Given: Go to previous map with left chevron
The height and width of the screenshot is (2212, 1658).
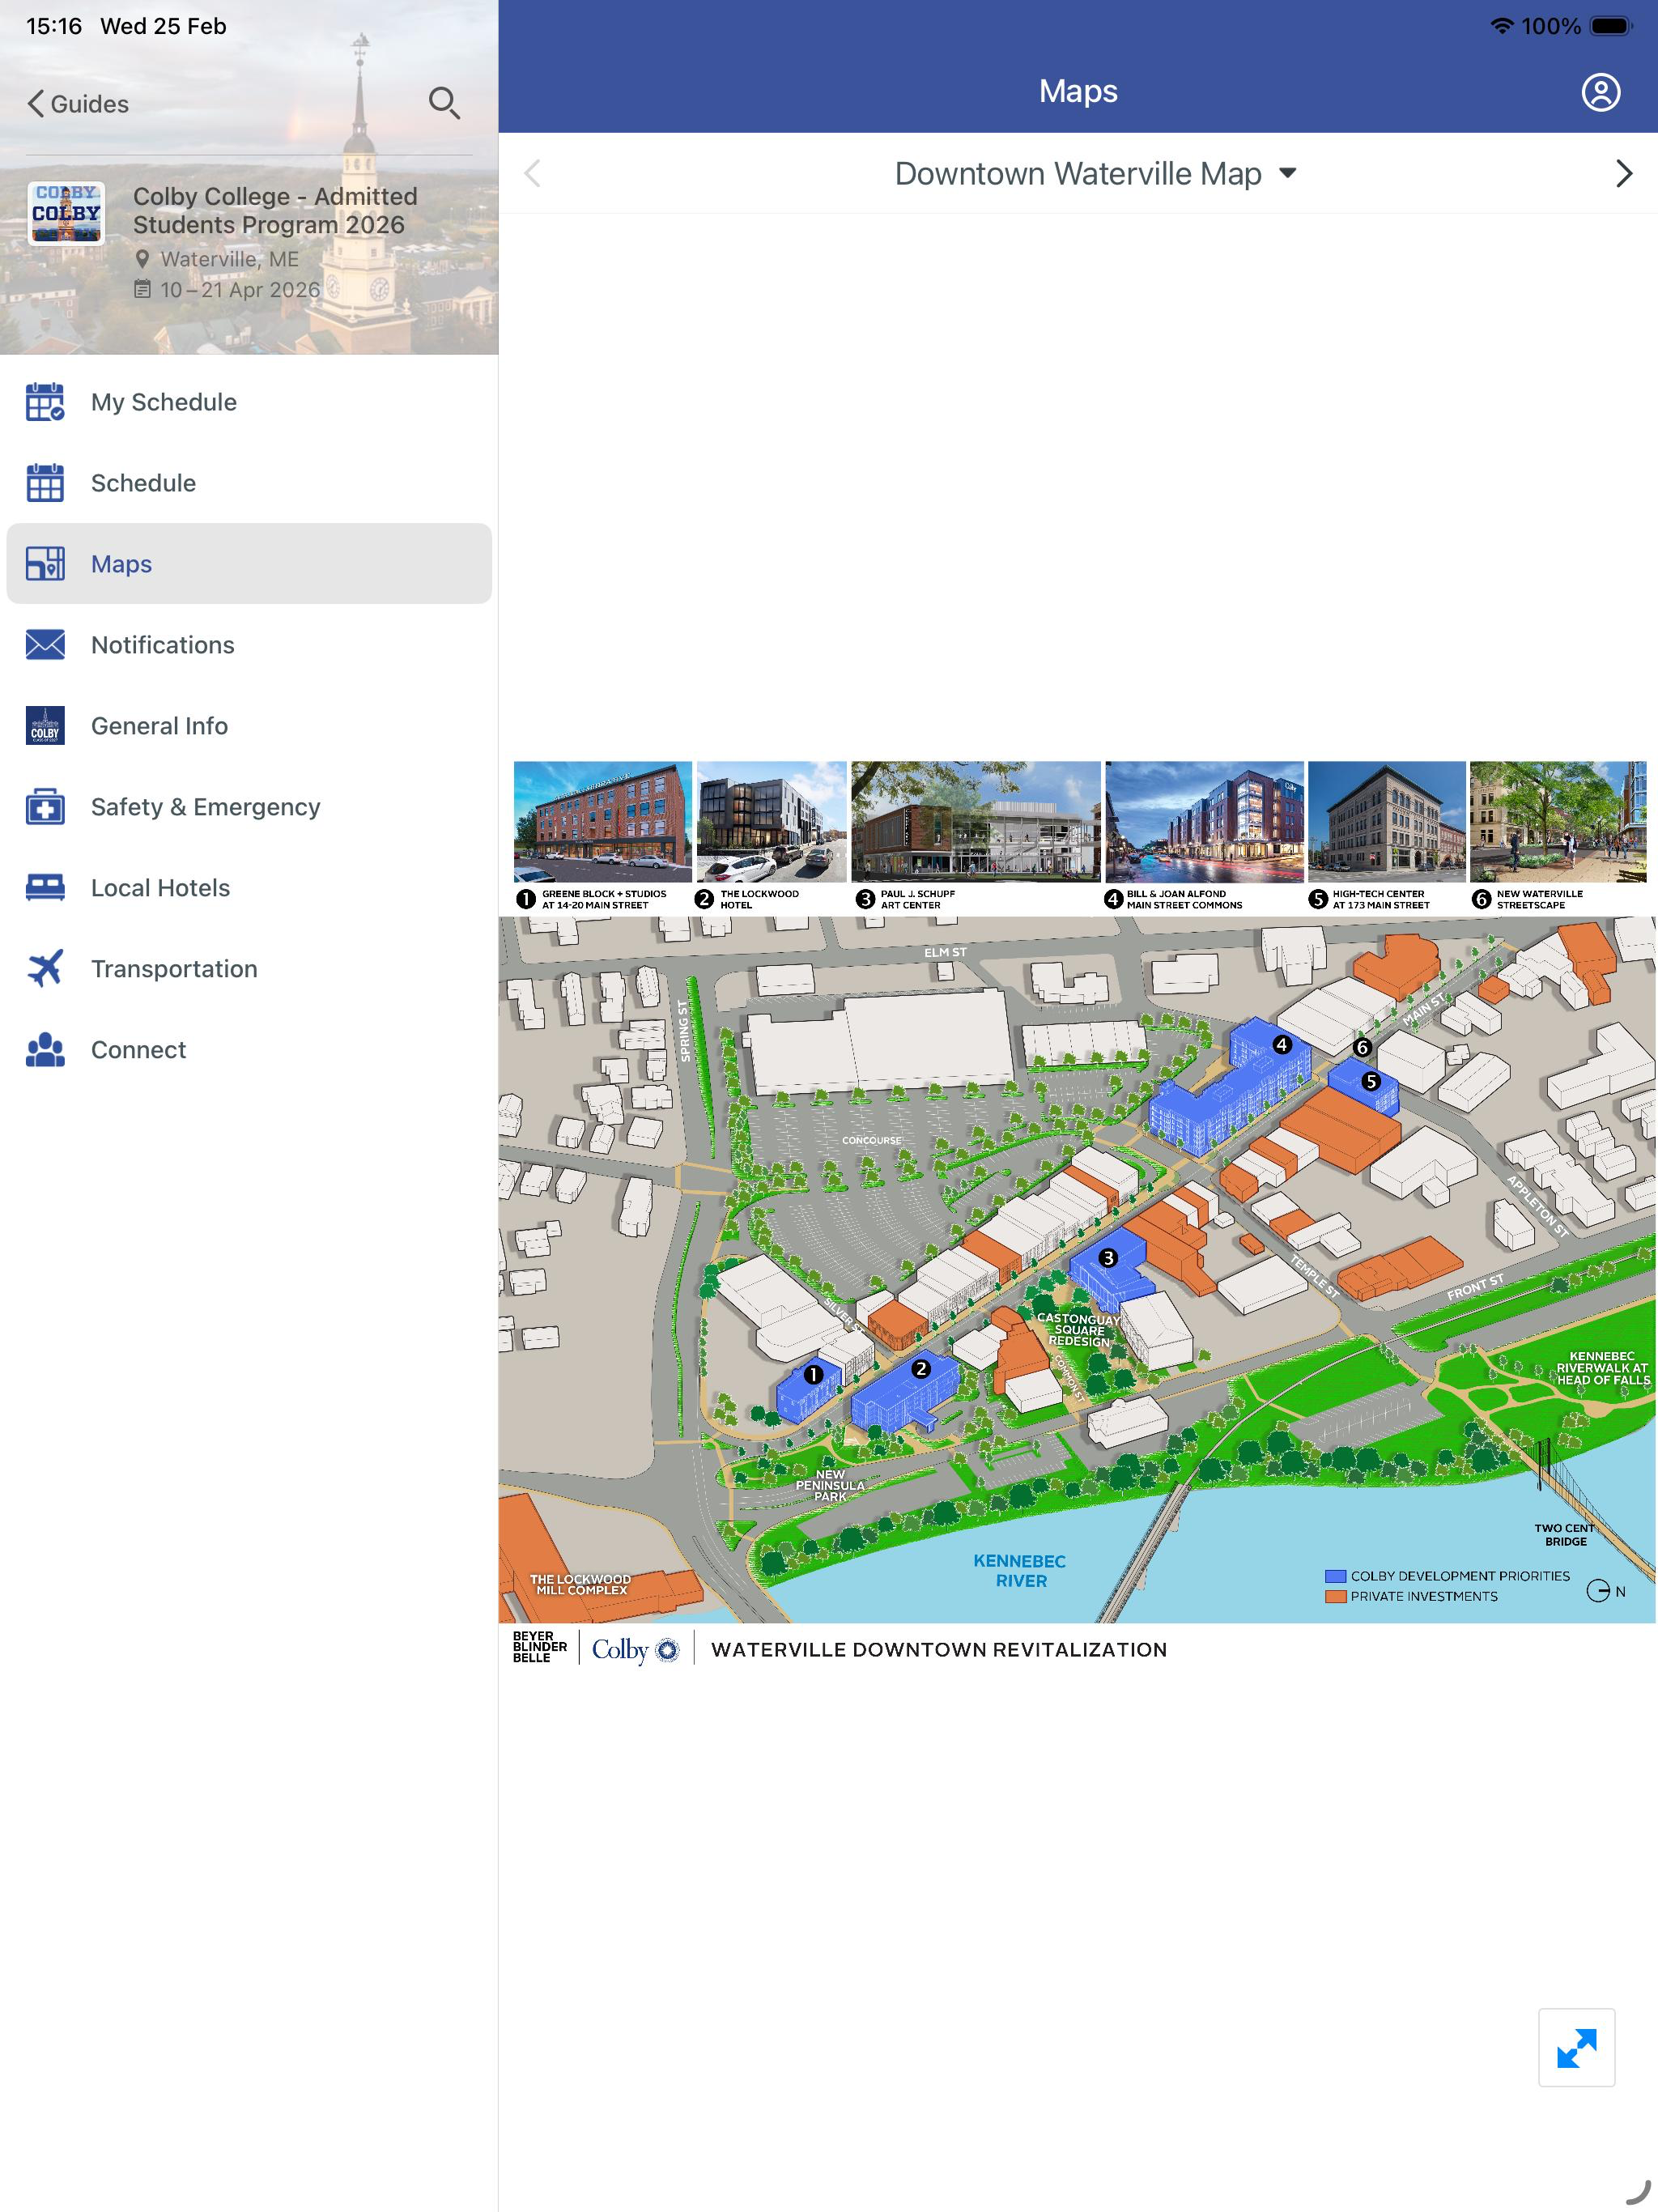Looking at the screenshot, I should point(532,174).
